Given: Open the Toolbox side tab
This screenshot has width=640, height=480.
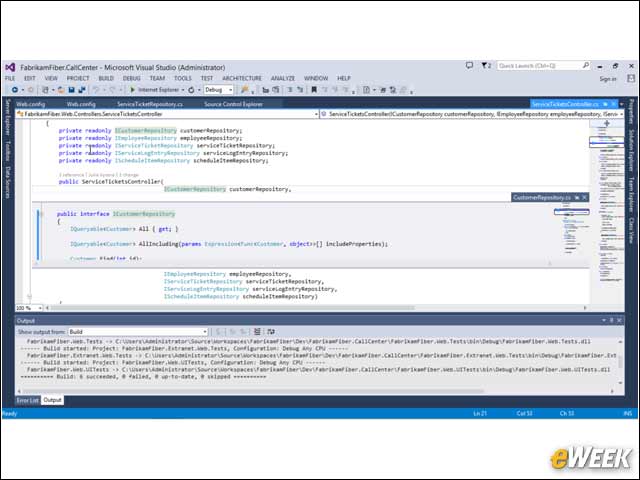Looking at the screenshot, I should (8, 151).
